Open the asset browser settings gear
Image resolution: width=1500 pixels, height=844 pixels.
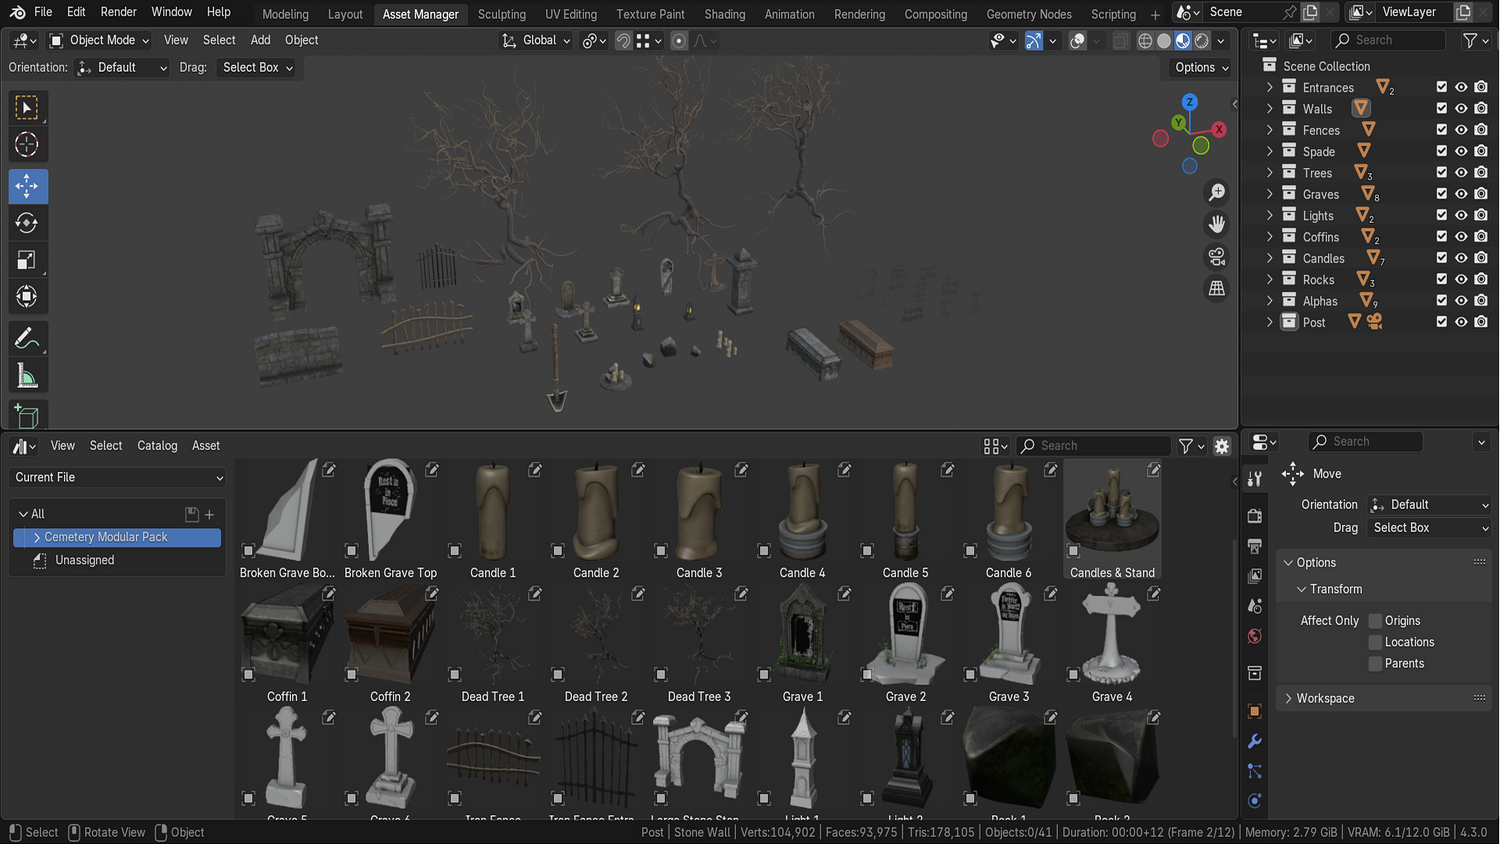[x=1222, y=446]
